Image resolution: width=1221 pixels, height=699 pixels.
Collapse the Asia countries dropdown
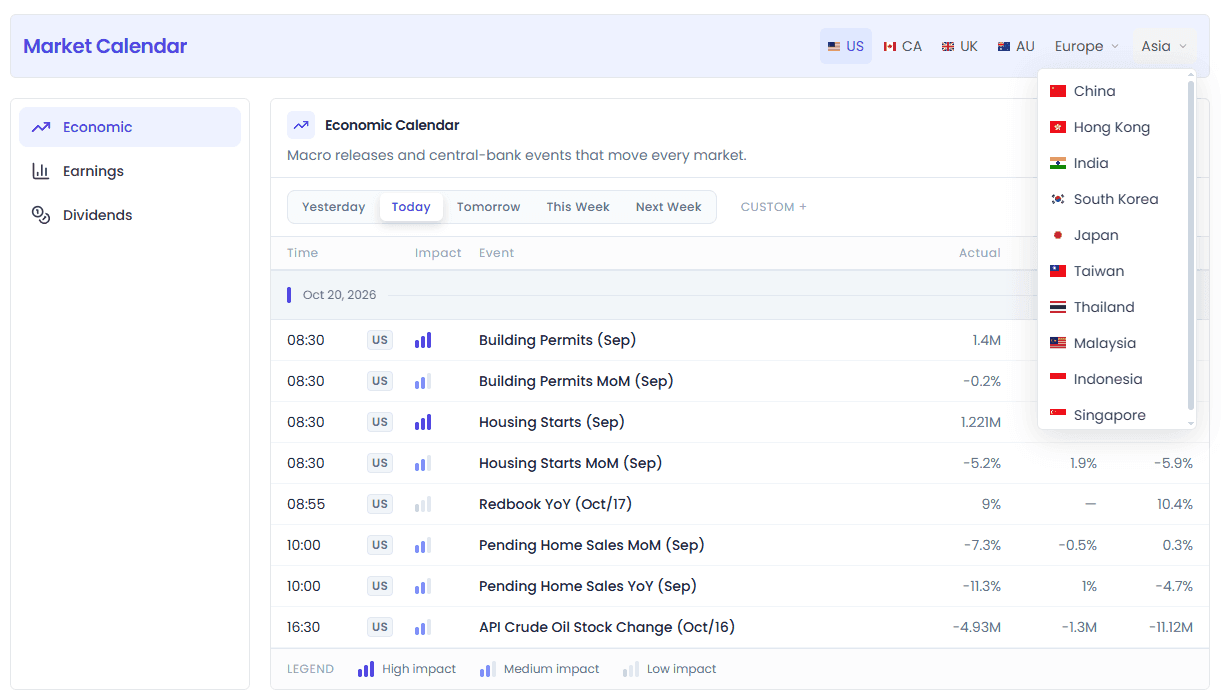[x=1165, y=46]
